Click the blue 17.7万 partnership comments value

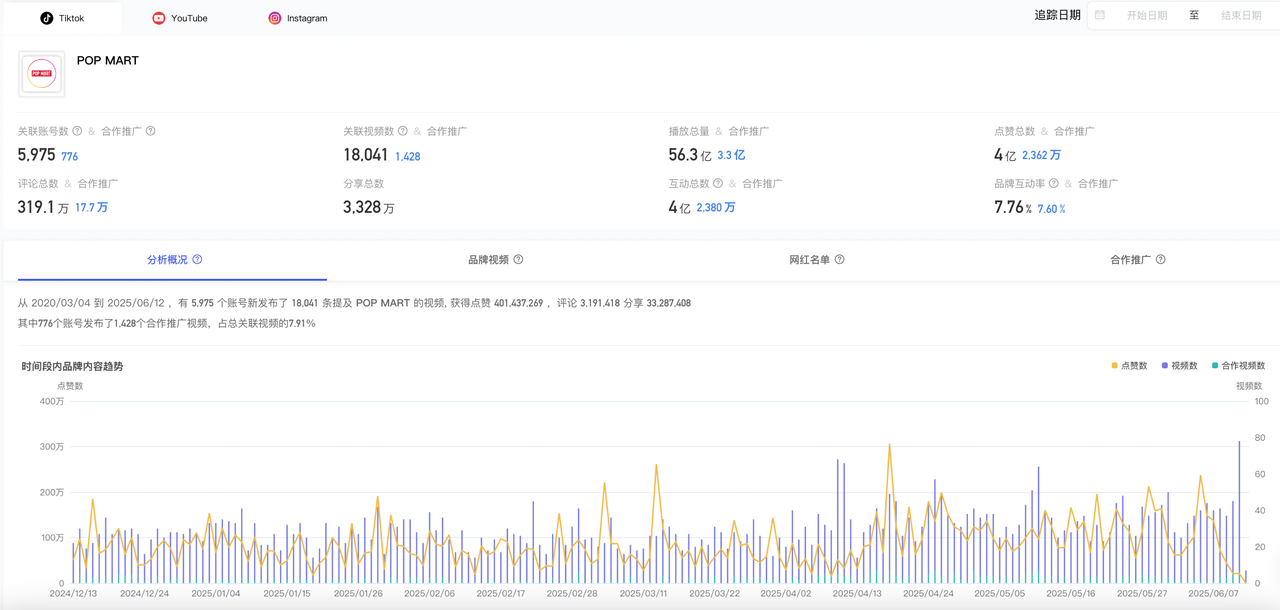pos(91,207)
